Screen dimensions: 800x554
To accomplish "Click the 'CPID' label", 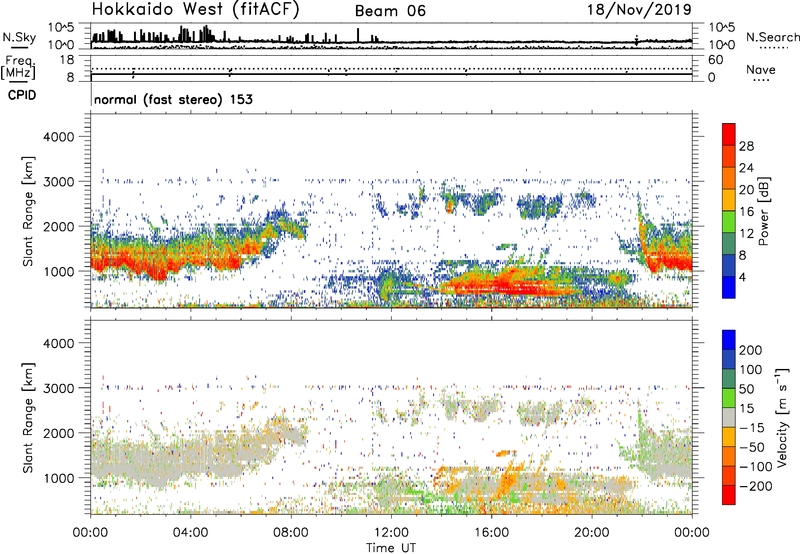I will click(22, 95).
